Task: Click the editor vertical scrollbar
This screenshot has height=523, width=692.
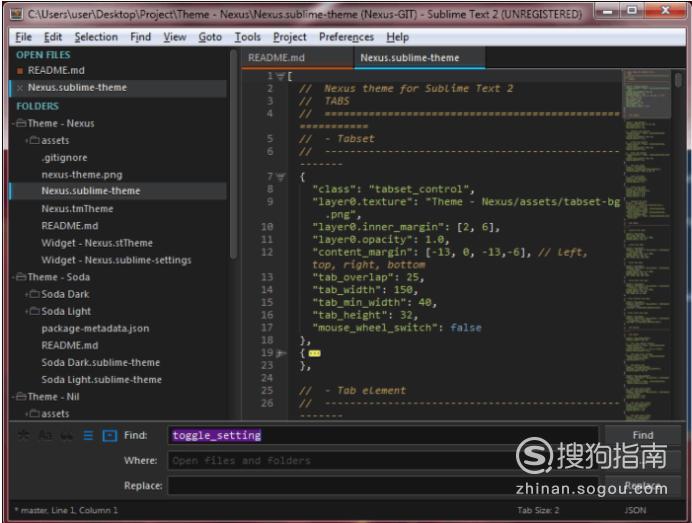Action: [x=678, y=80]
